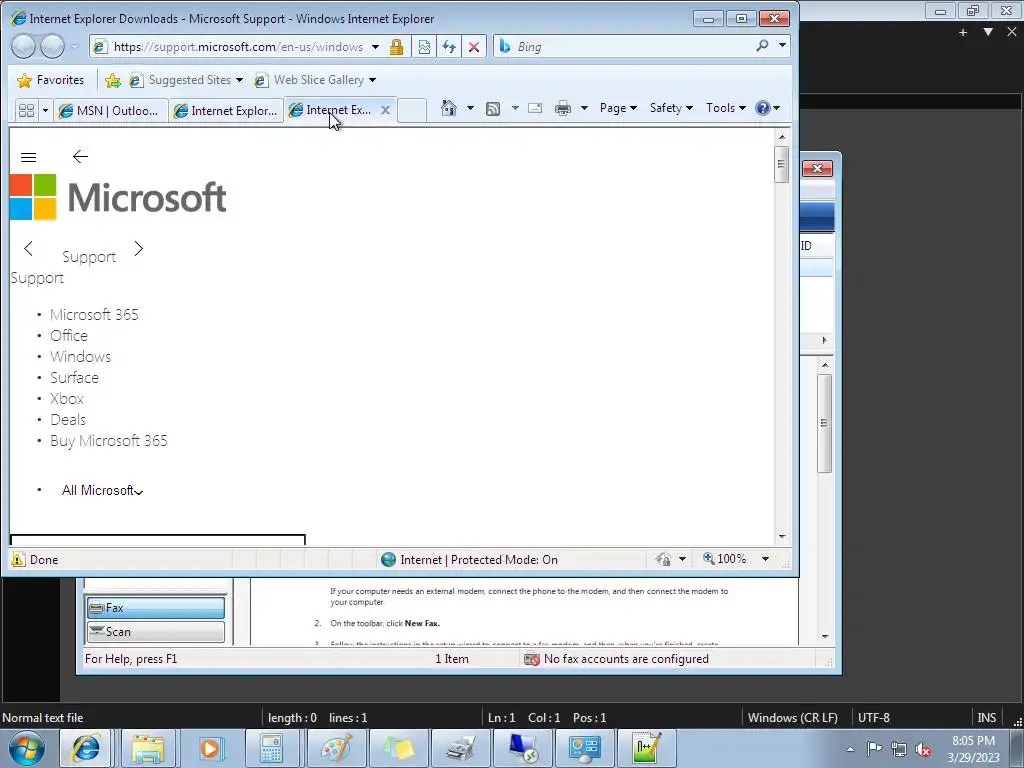The image size is (1024, 768).
Task: Click scroll down arrow of IE page
Action: point(782,537)
